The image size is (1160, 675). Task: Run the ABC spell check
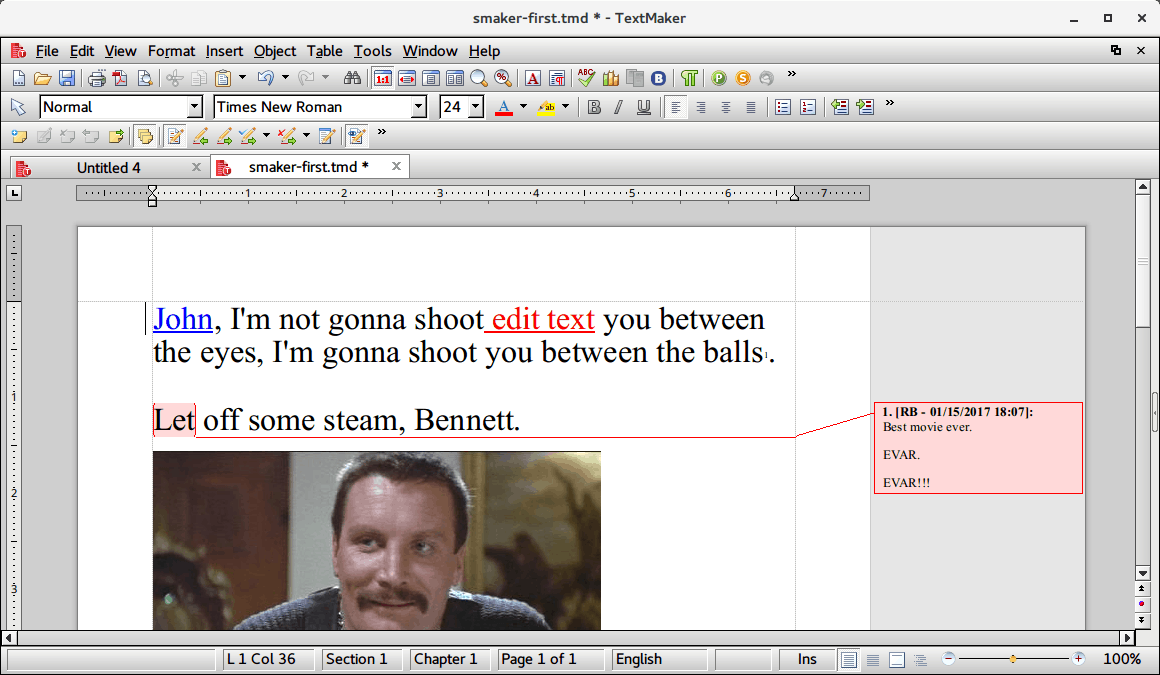(x=587, y=77)
